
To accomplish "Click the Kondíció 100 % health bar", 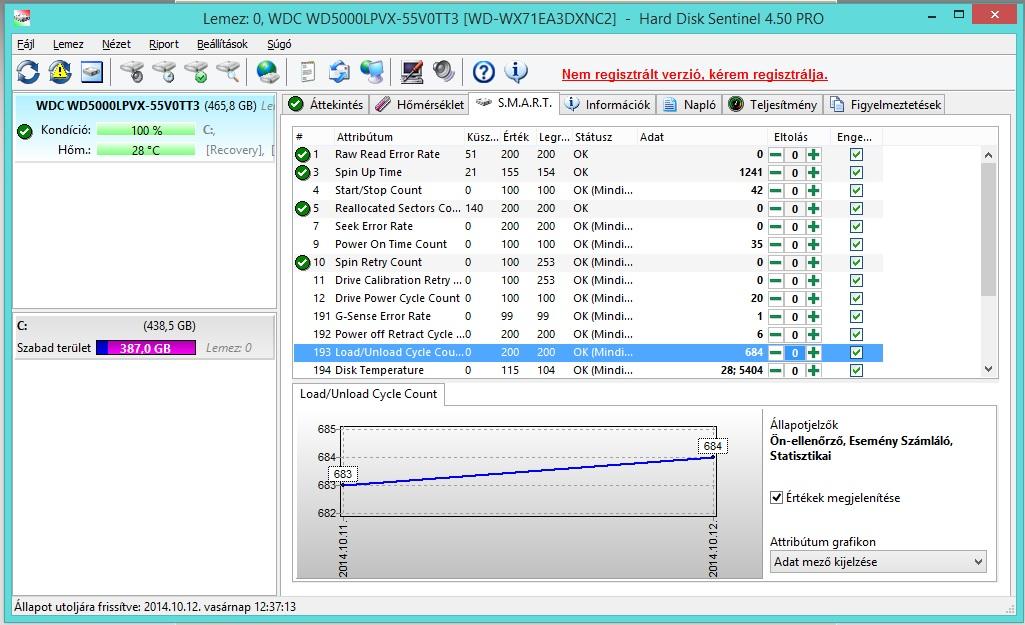I will point(146,130).
